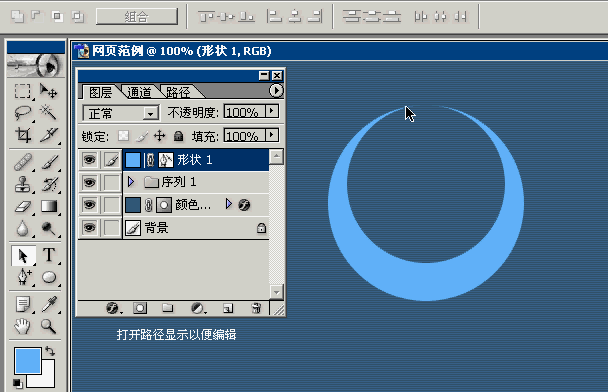Screen dimensions: 608x392
Task: Select the Blur tool
Action: click(22, 228)
